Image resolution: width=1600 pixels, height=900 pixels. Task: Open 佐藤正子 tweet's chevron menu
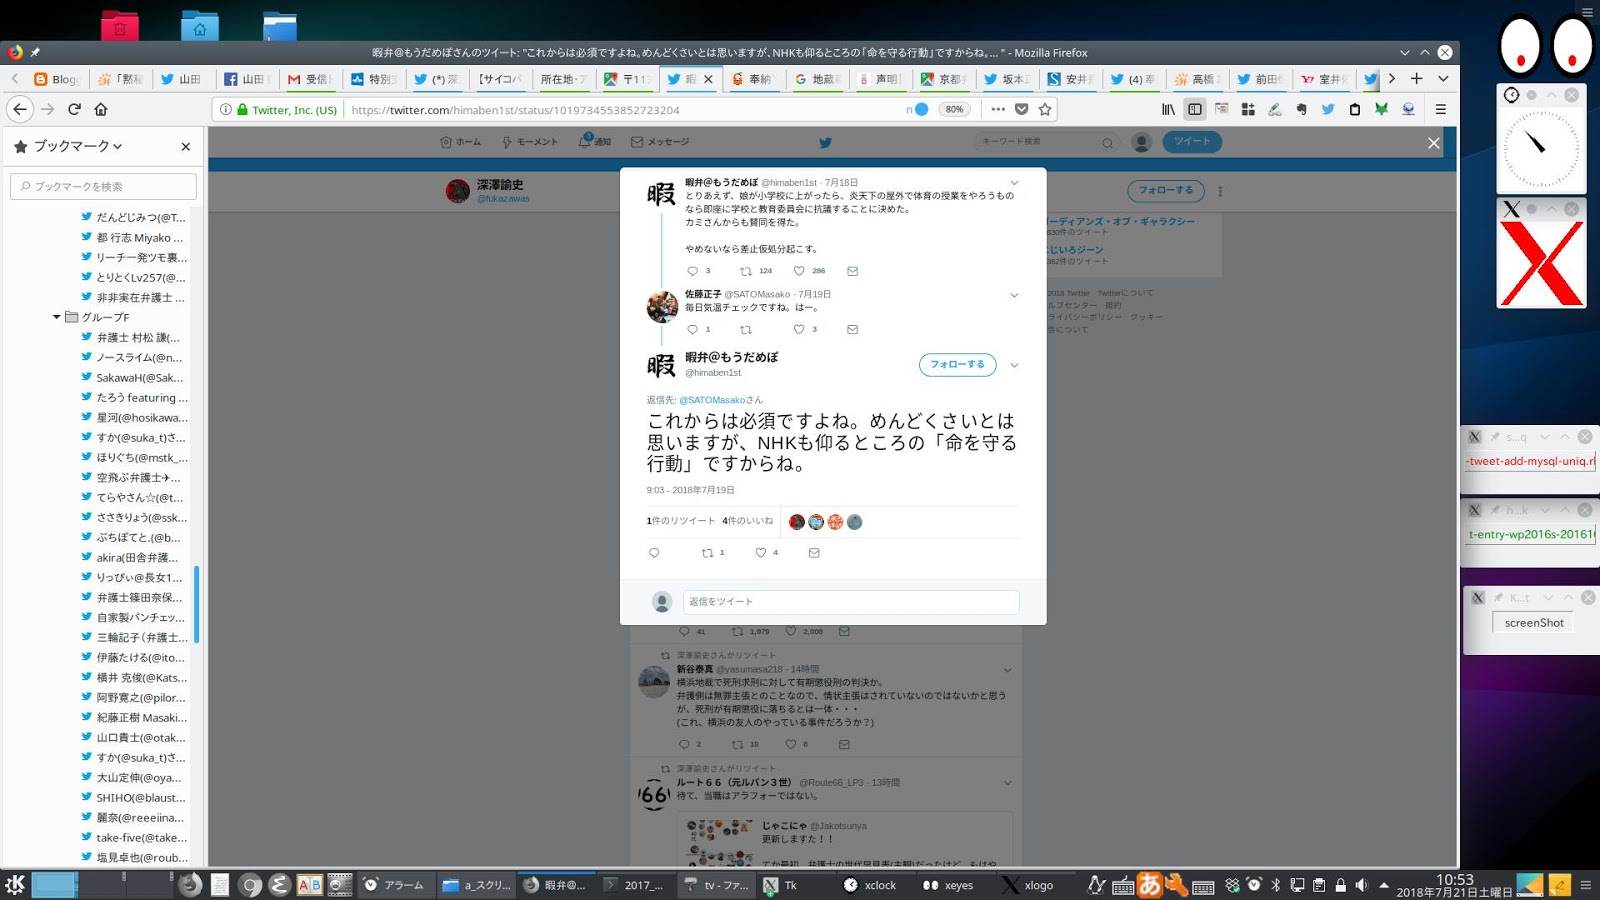pos(1014,295)
